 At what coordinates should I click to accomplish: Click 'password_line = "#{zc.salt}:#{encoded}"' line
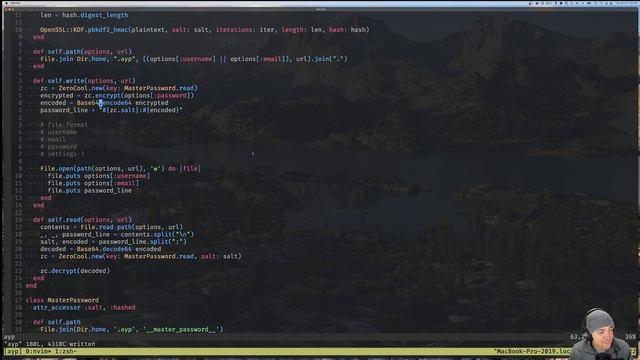click(x=111, y=110)
